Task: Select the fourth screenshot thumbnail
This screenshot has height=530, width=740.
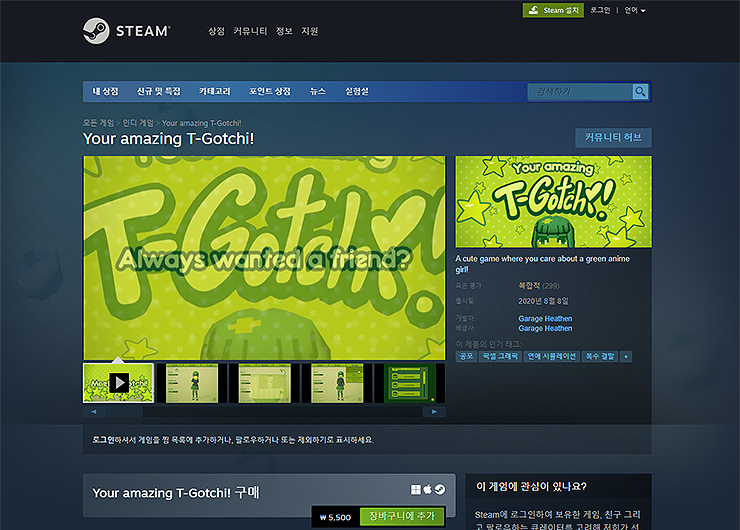Action: 337,383
